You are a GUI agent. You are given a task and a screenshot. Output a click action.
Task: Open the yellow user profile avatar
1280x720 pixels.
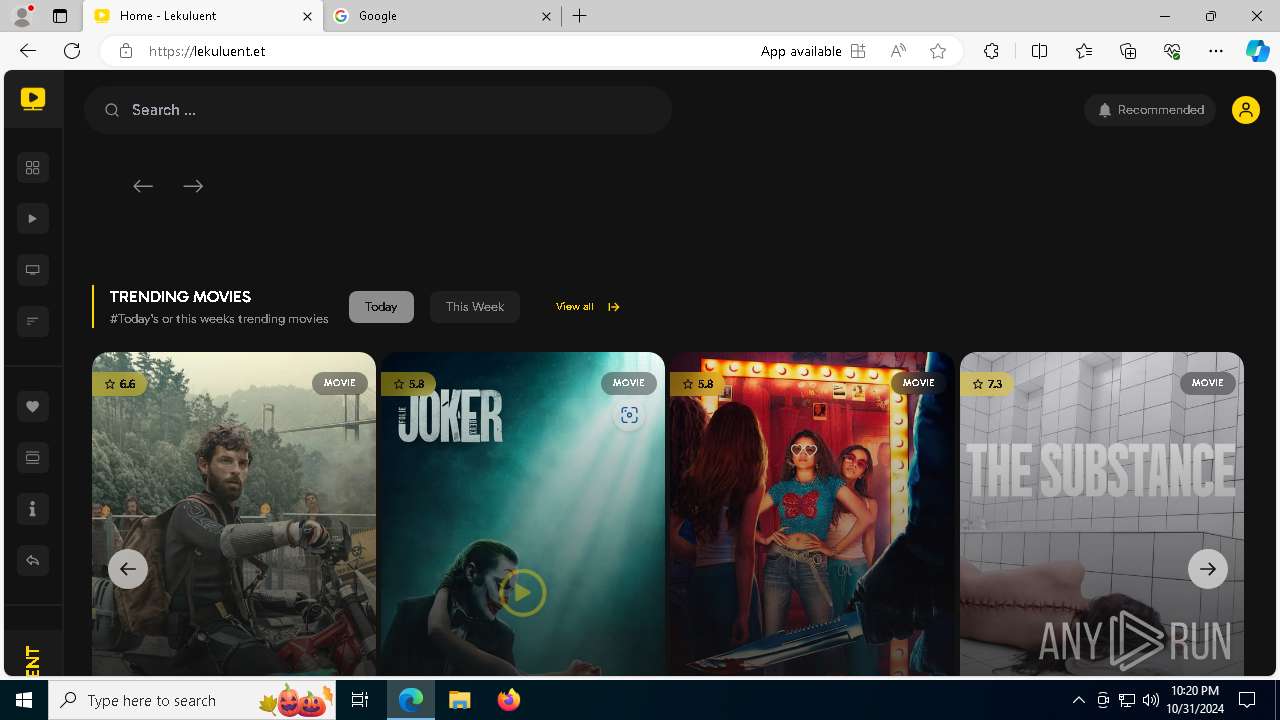1245,110
